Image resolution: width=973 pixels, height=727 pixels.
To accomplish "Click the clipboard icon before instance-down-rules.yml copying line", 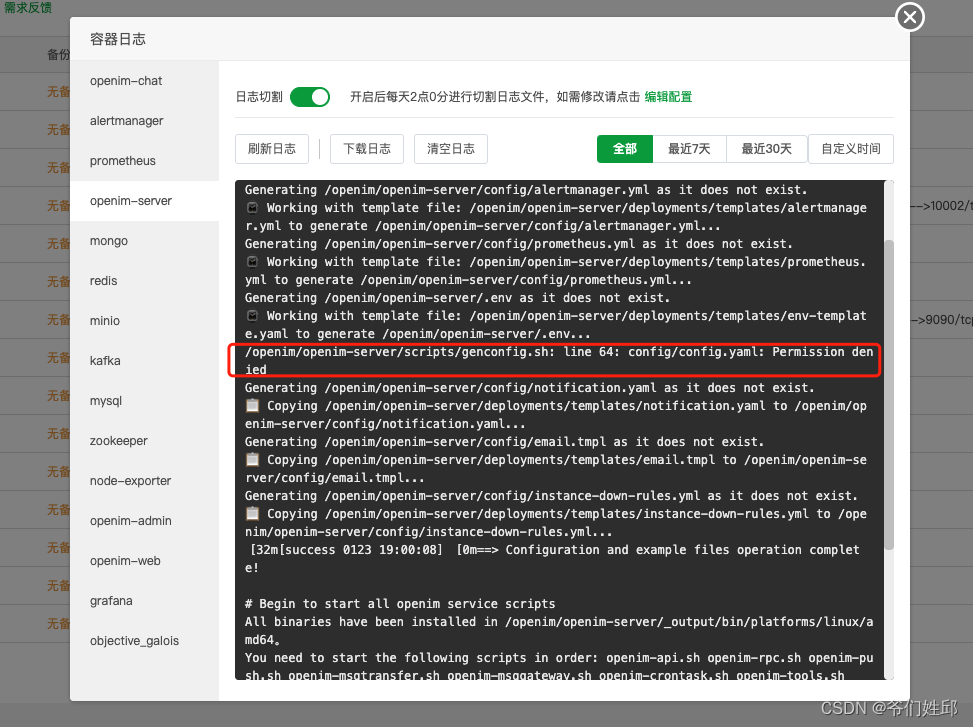I will [x=252, y=514].
